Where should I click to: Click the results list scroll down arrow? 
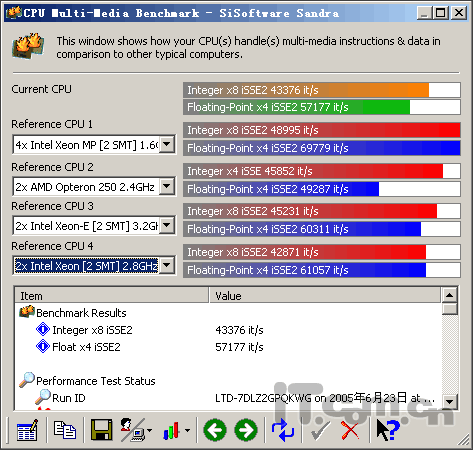pos(449,401)
